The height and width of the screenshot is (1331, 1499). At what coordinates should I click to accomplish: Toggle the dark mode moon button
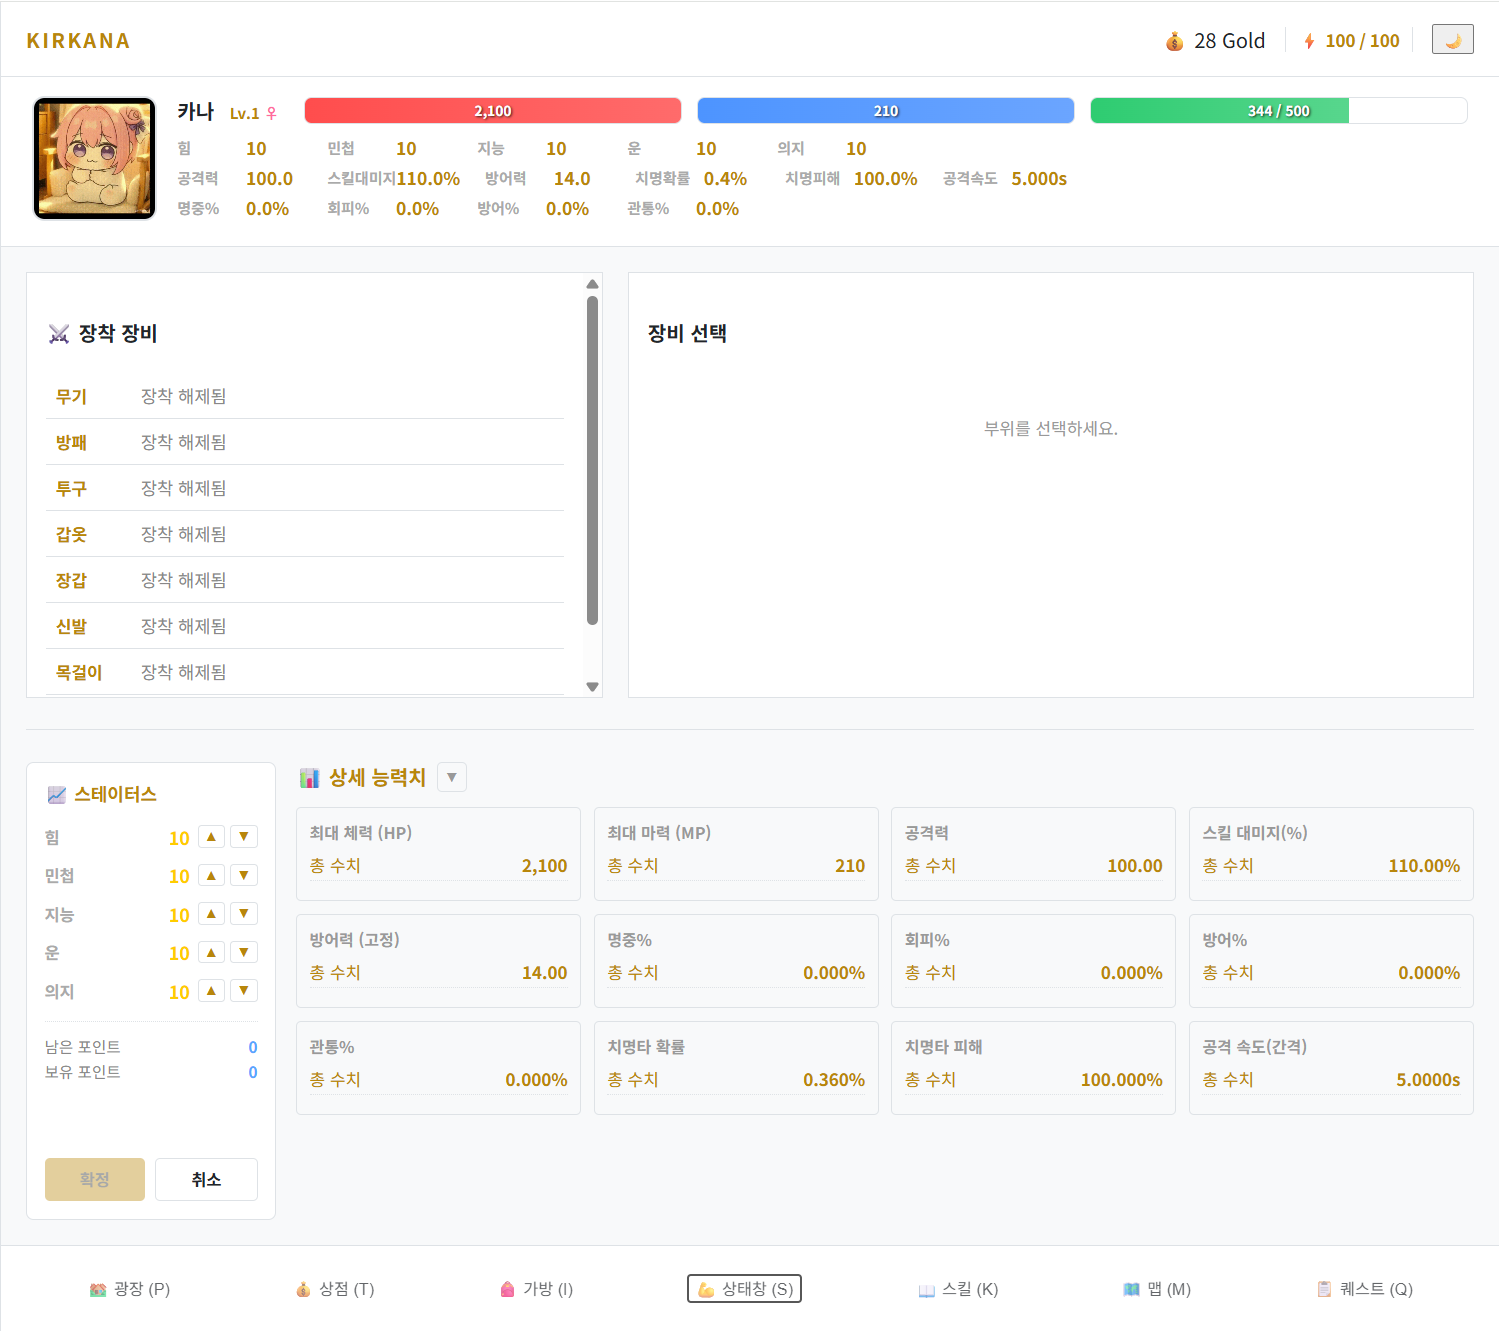click(1452, 40)
